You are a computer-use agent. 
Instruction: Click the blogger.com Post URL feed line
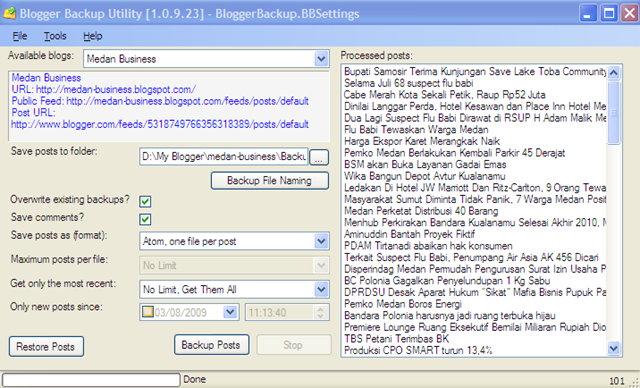[x=160, y=124]
